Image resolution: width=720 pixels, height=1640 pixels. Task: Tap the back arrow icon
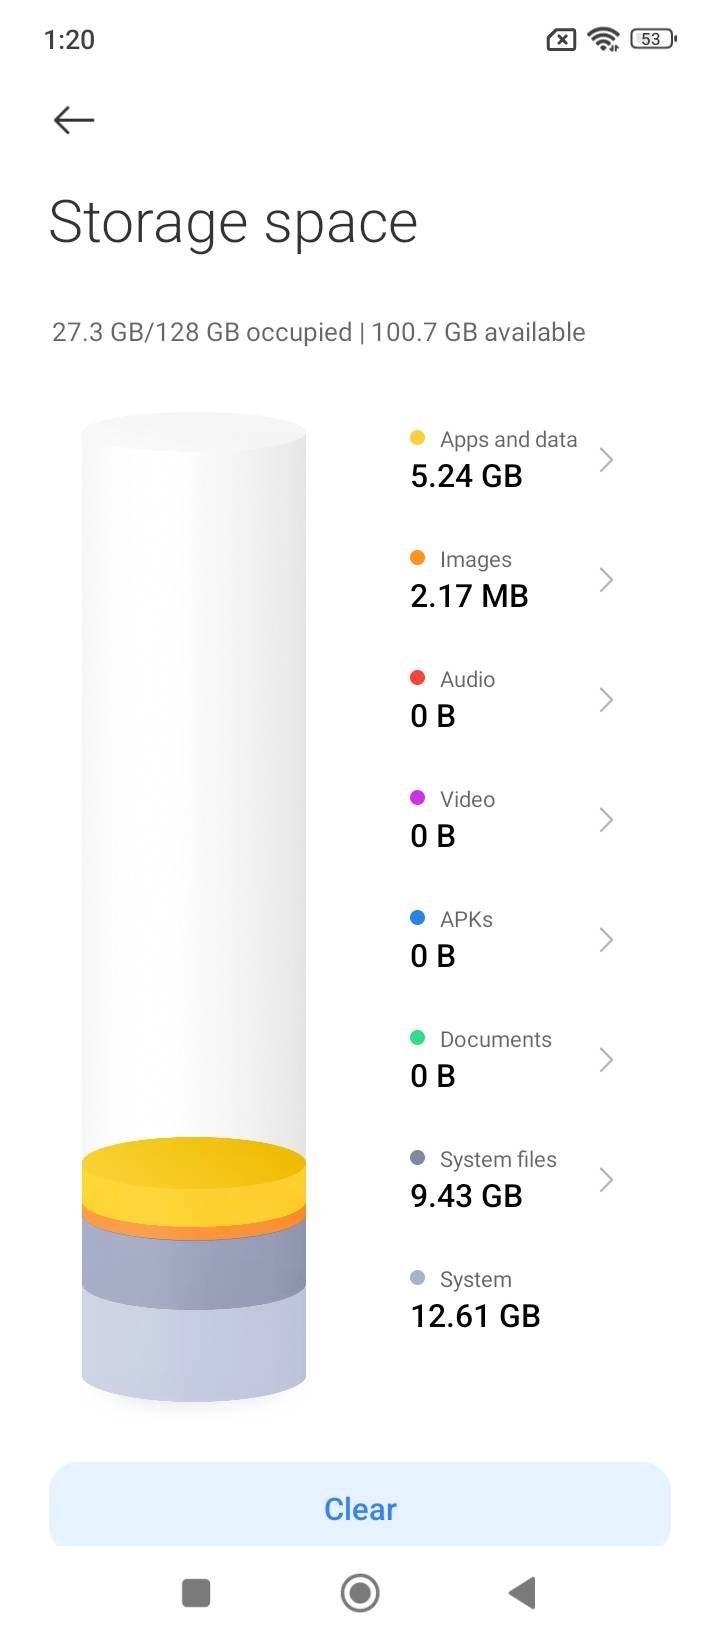point(74,121)
